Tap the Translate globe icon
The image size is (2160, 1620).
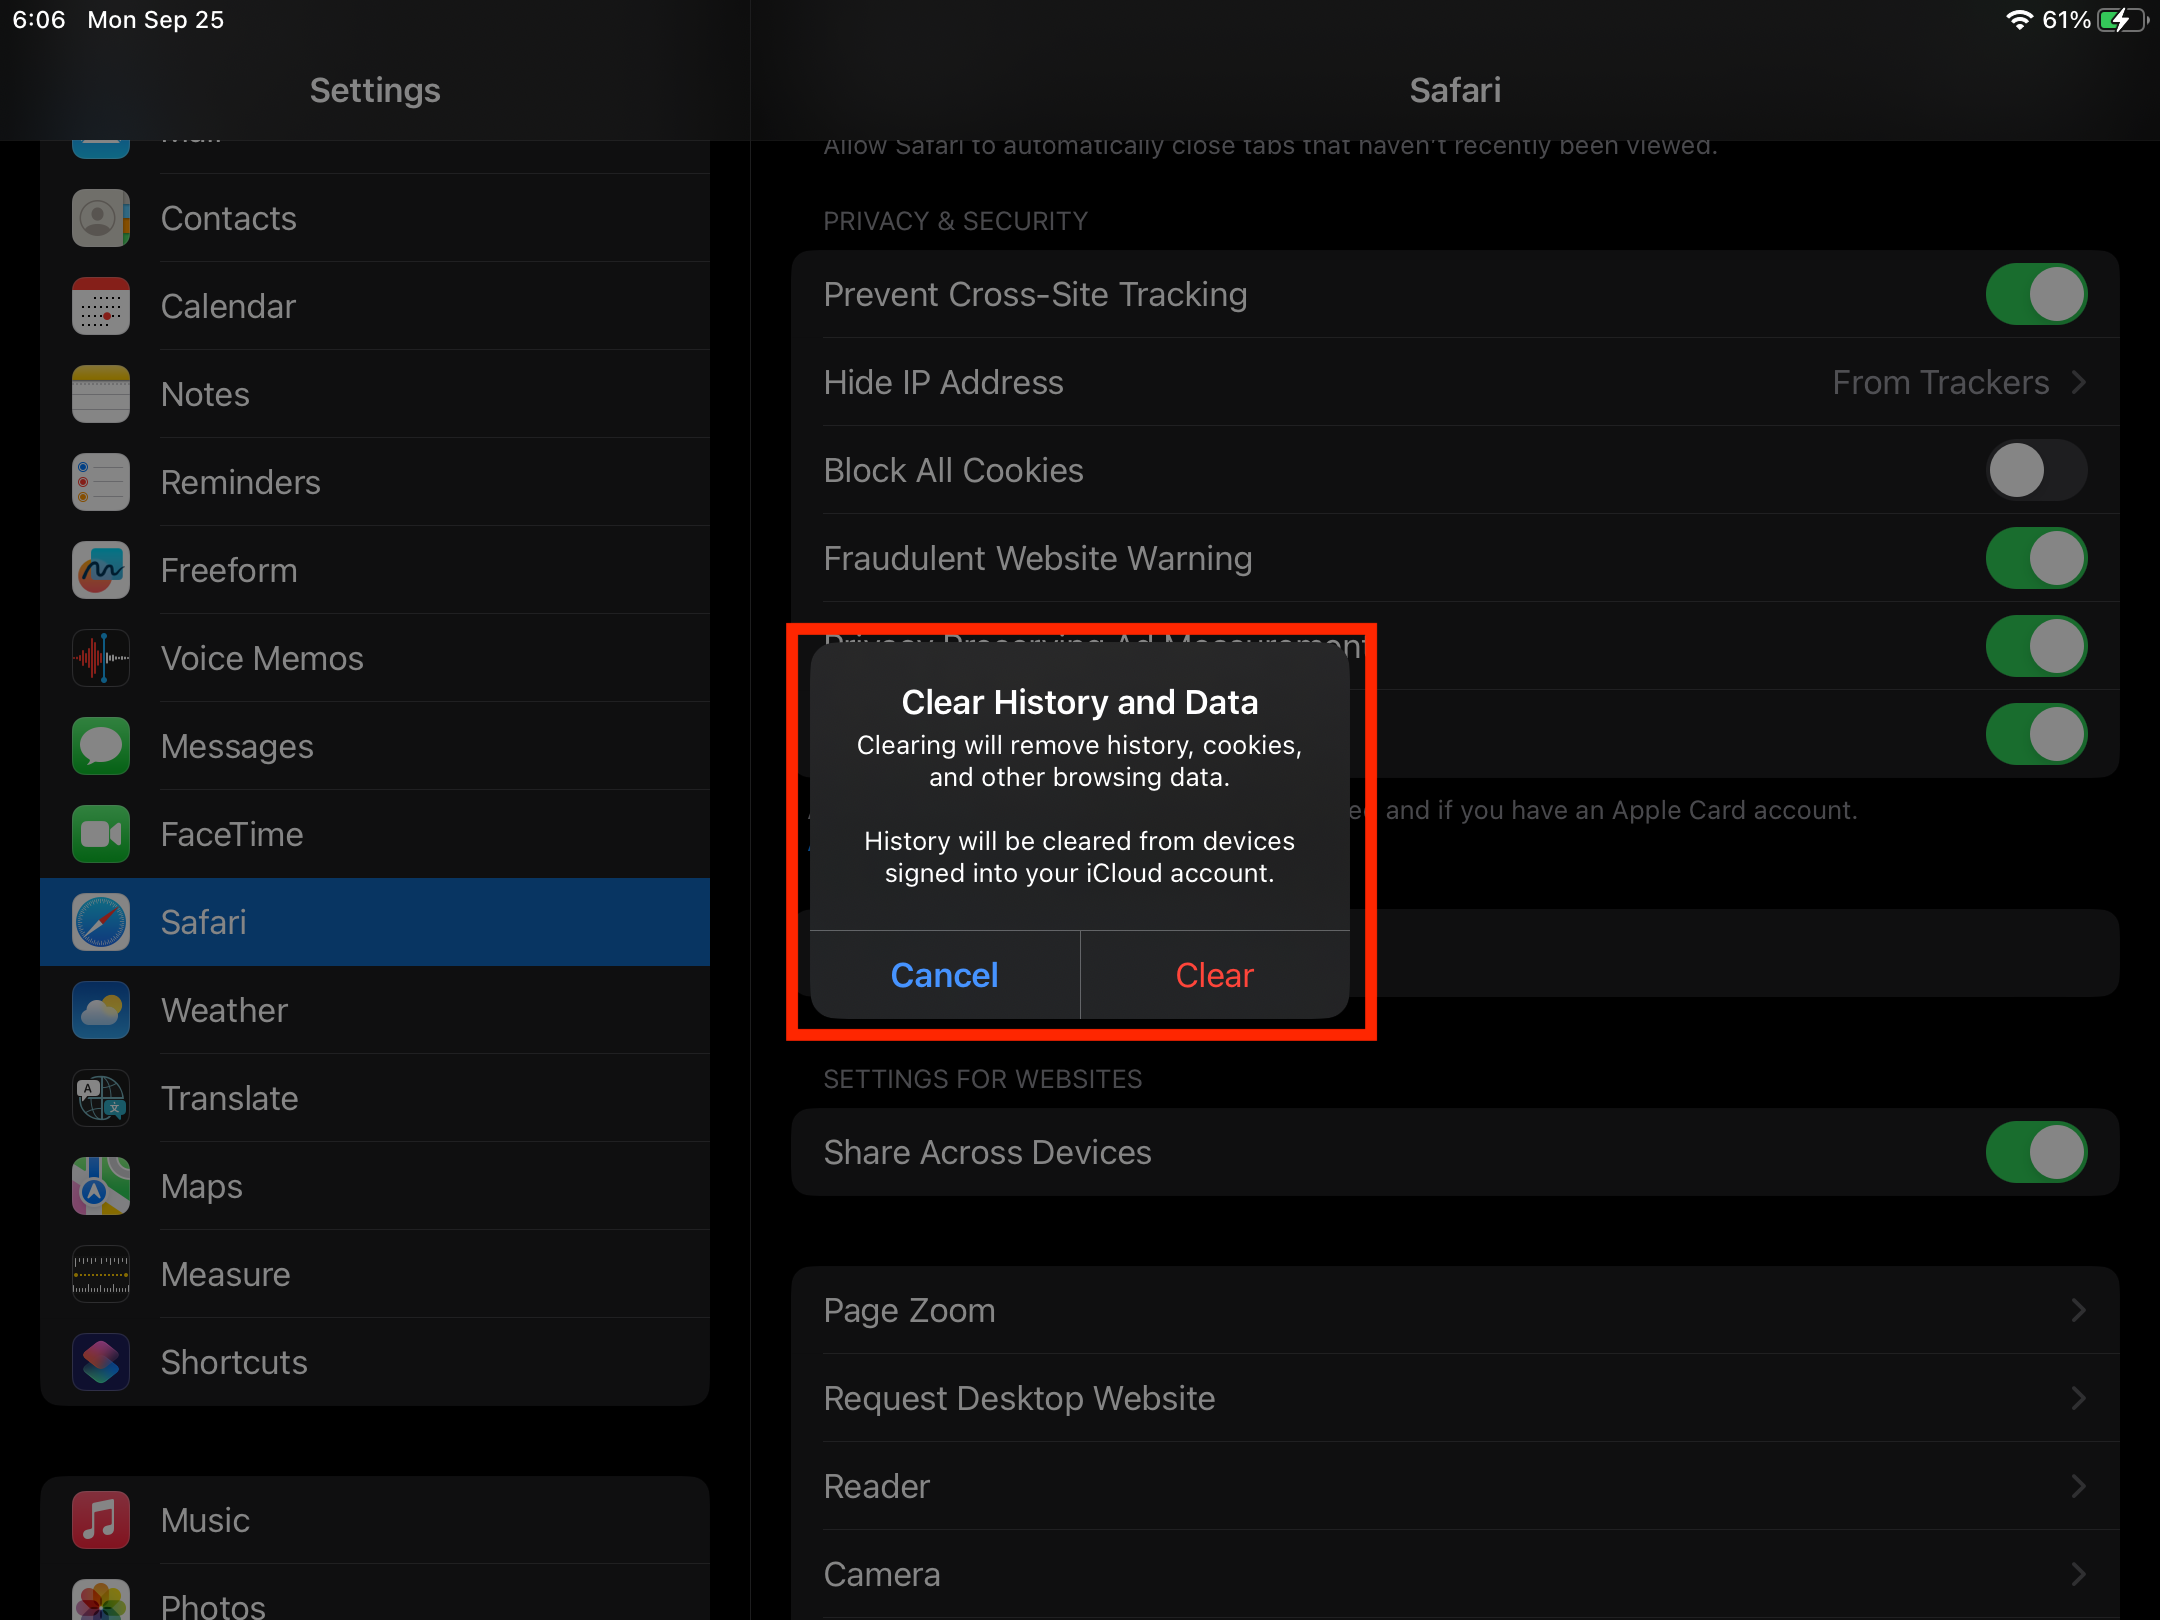pyautogui.click(x=101, y=1098)
